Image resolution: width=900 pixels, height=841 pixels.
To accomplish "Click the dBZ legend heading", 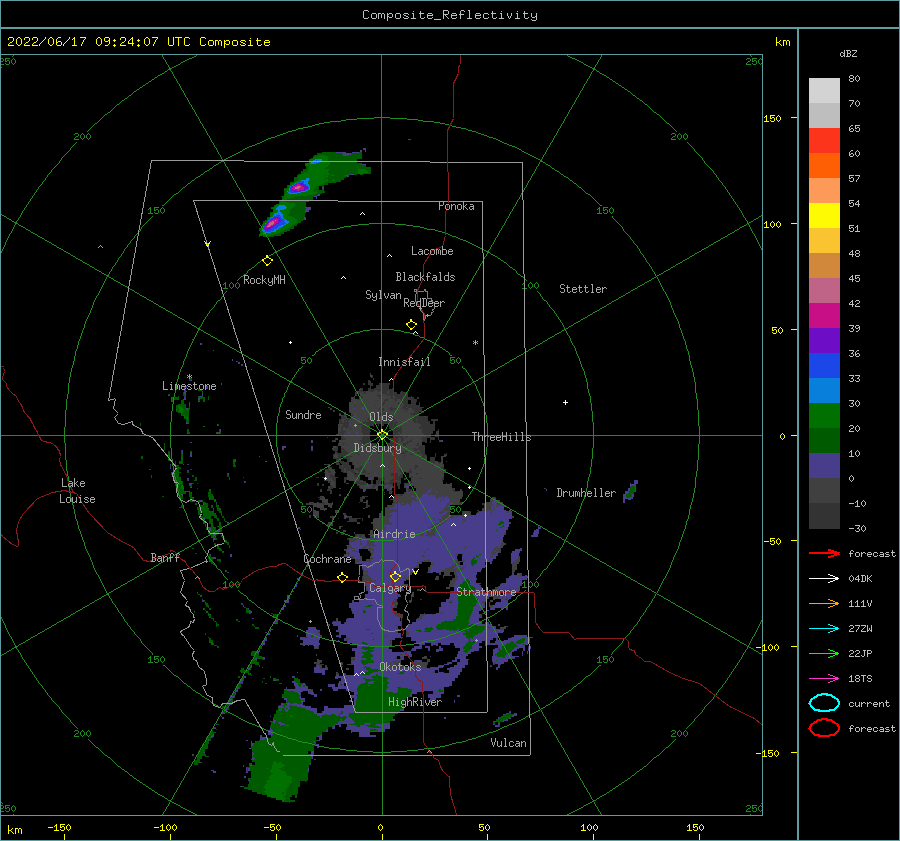I will point(848,54).
